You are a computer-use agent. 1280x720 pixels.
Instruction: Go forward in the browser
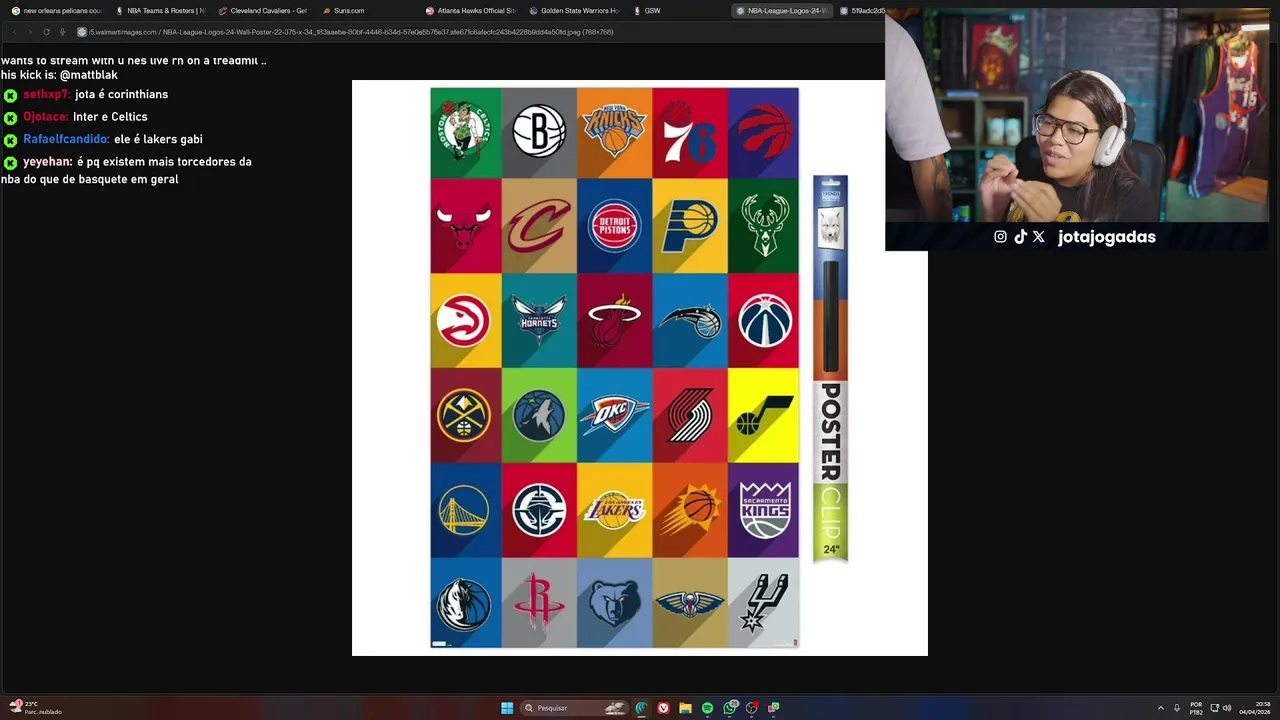coord(30,32)
